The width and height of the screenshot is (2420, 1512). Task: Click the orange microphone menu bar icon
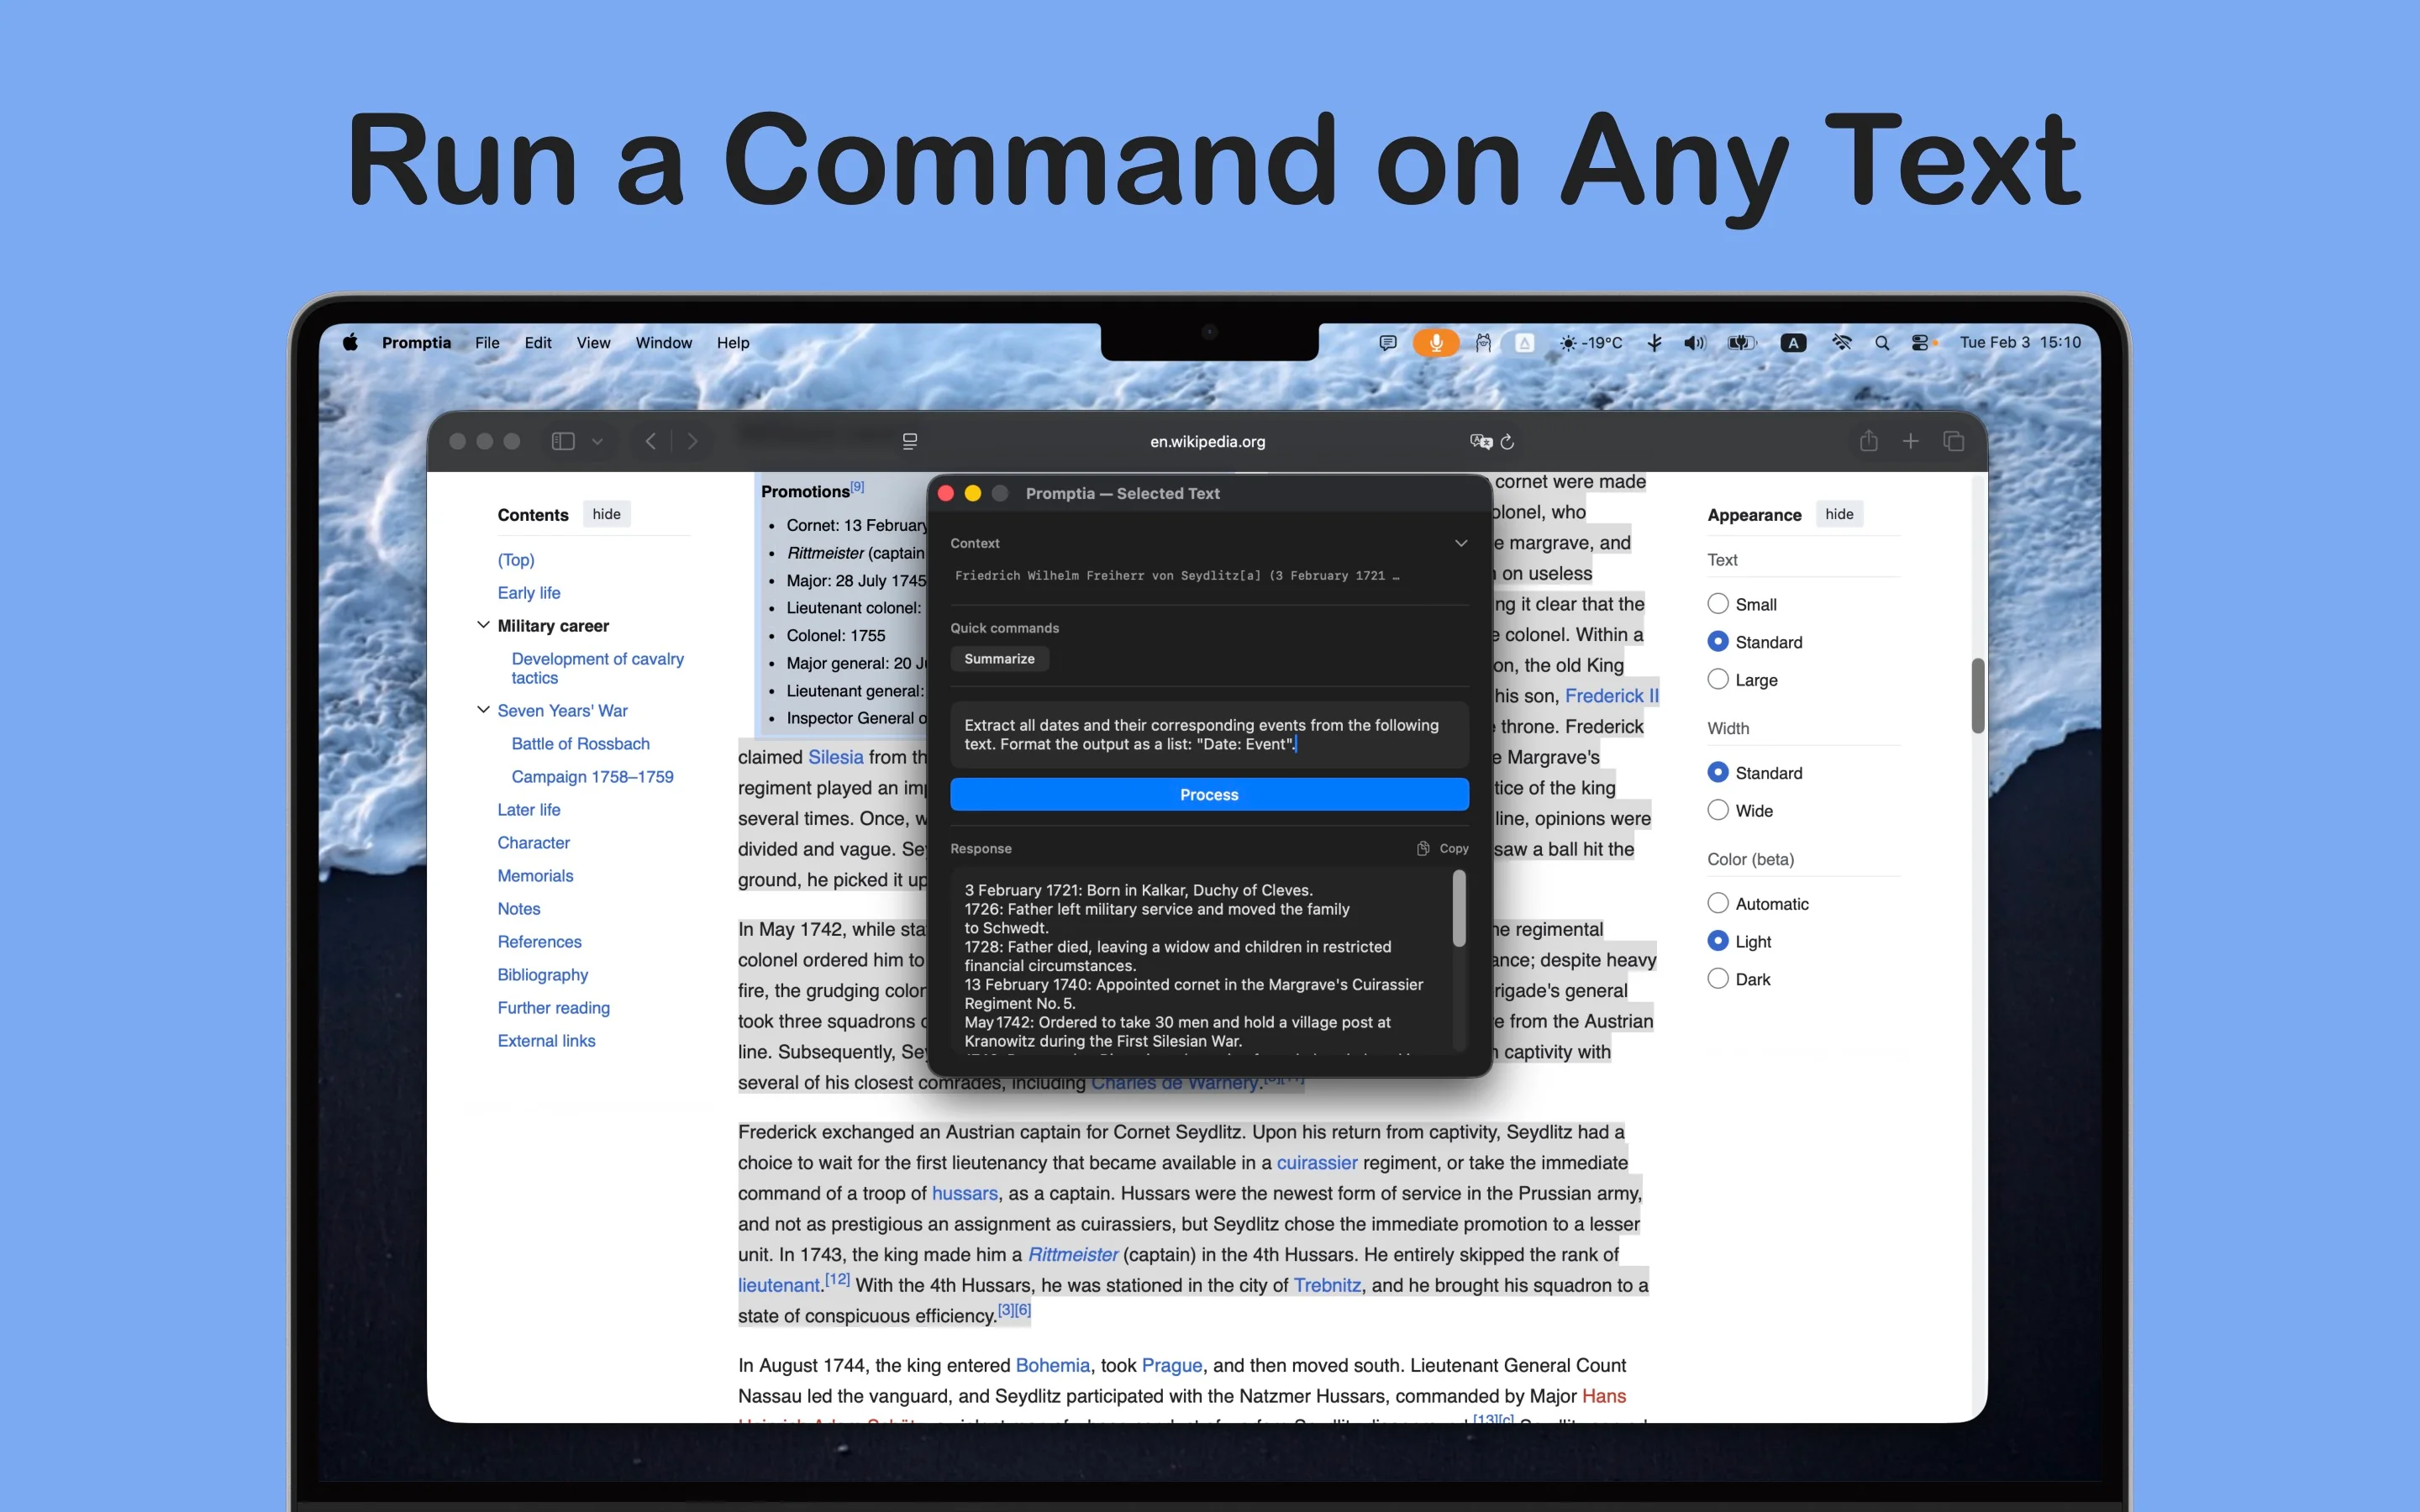pos(1435,343)
